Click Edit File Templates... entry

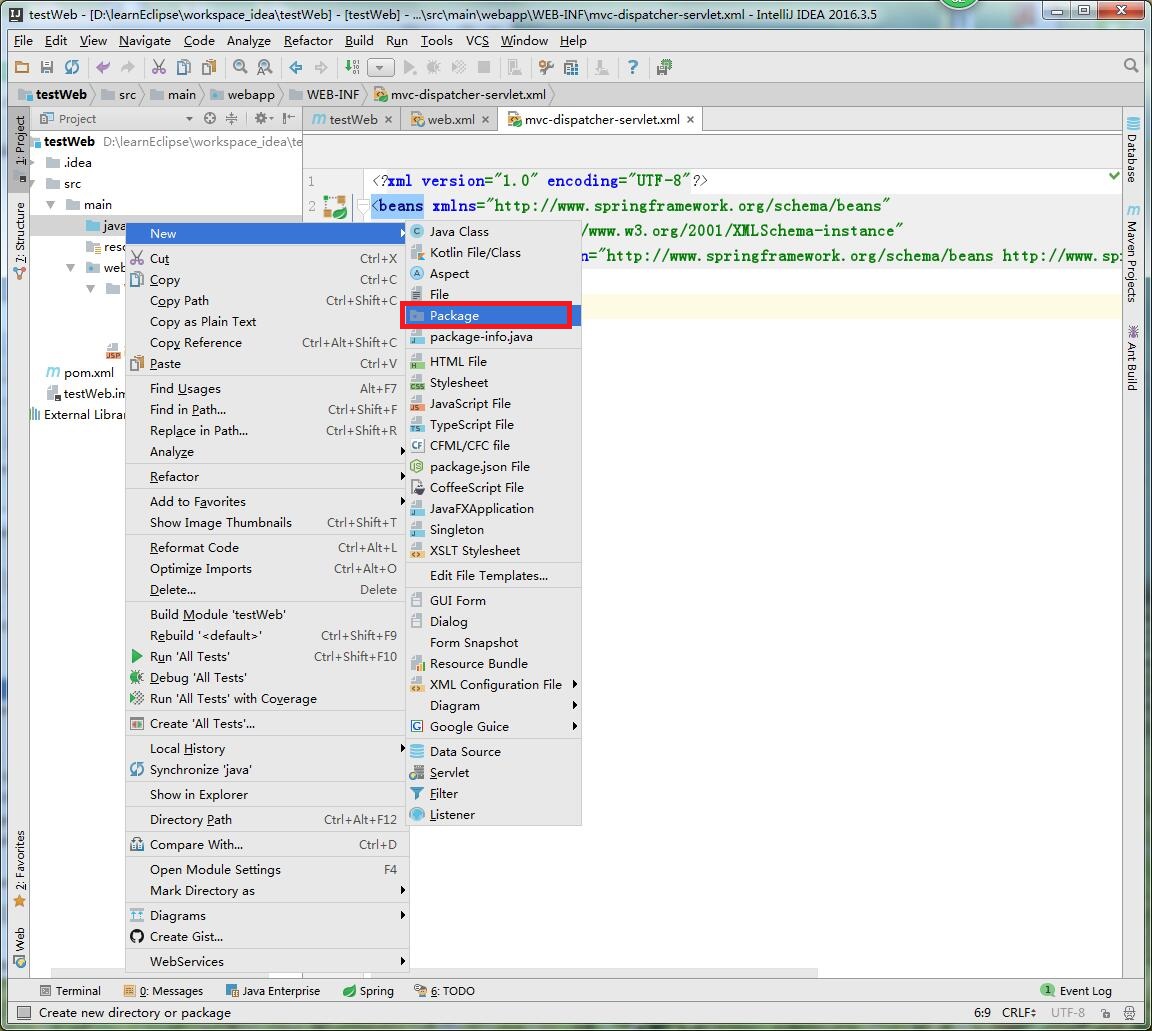pos(493,575)
